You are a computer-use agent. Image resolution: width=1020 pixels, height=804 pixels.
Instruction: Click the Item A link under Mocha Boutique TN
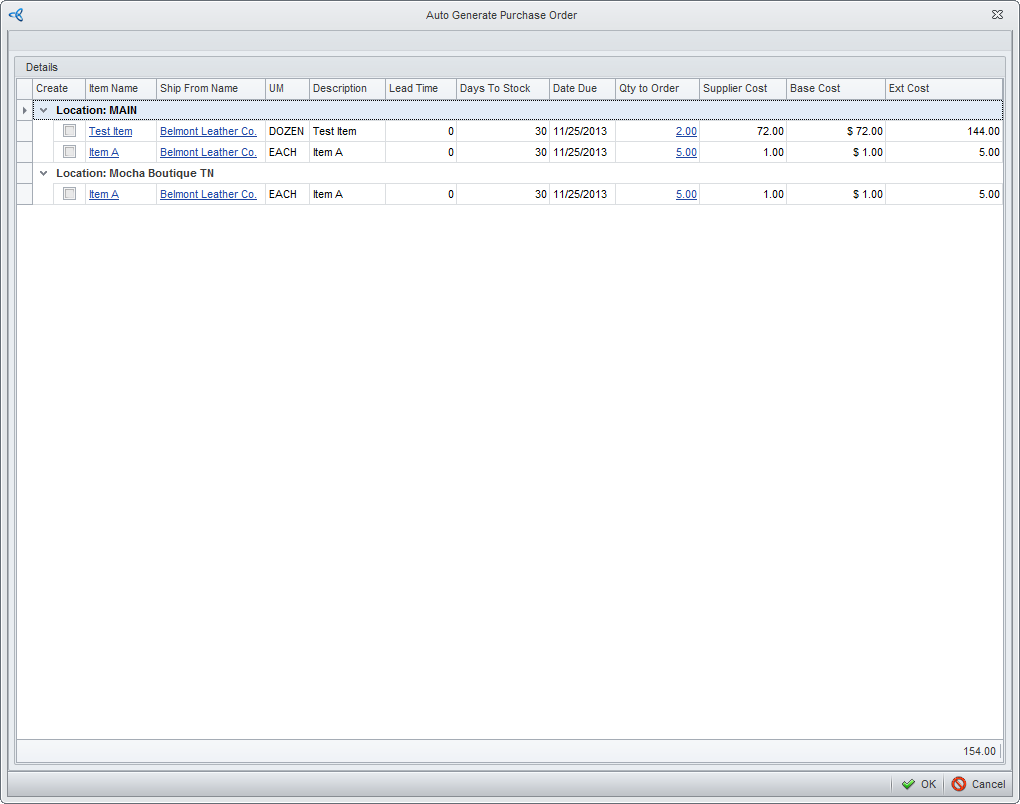click(x=104, y=194)
